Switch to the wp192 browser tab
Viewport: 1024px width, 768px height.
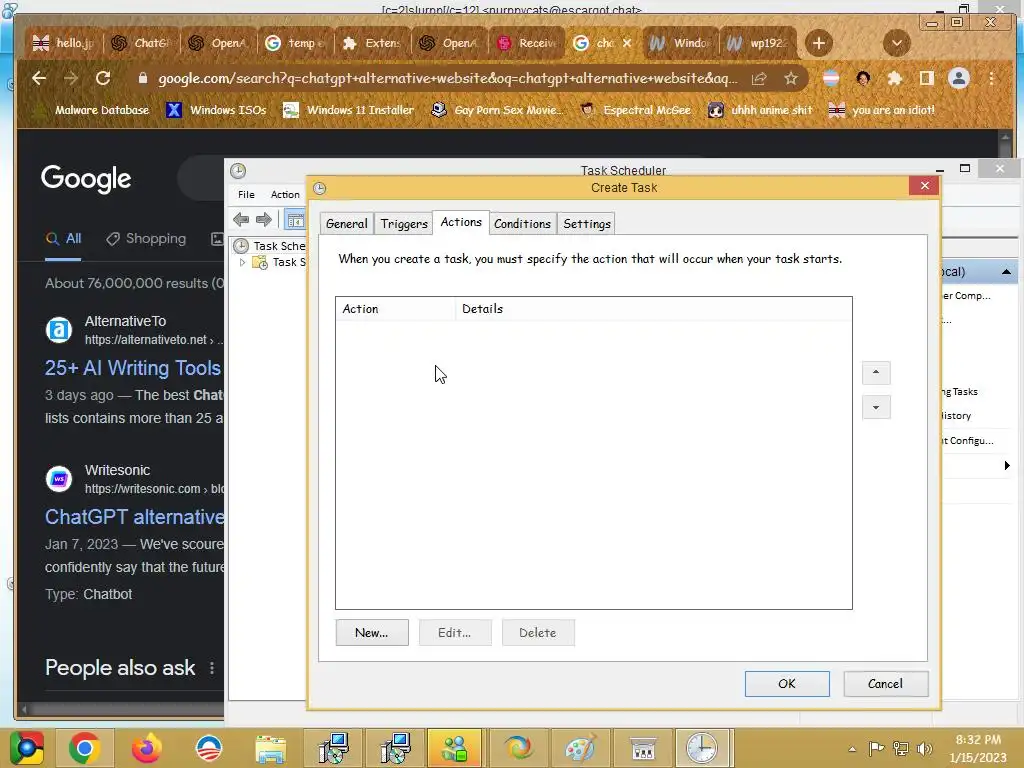[758, 44]
